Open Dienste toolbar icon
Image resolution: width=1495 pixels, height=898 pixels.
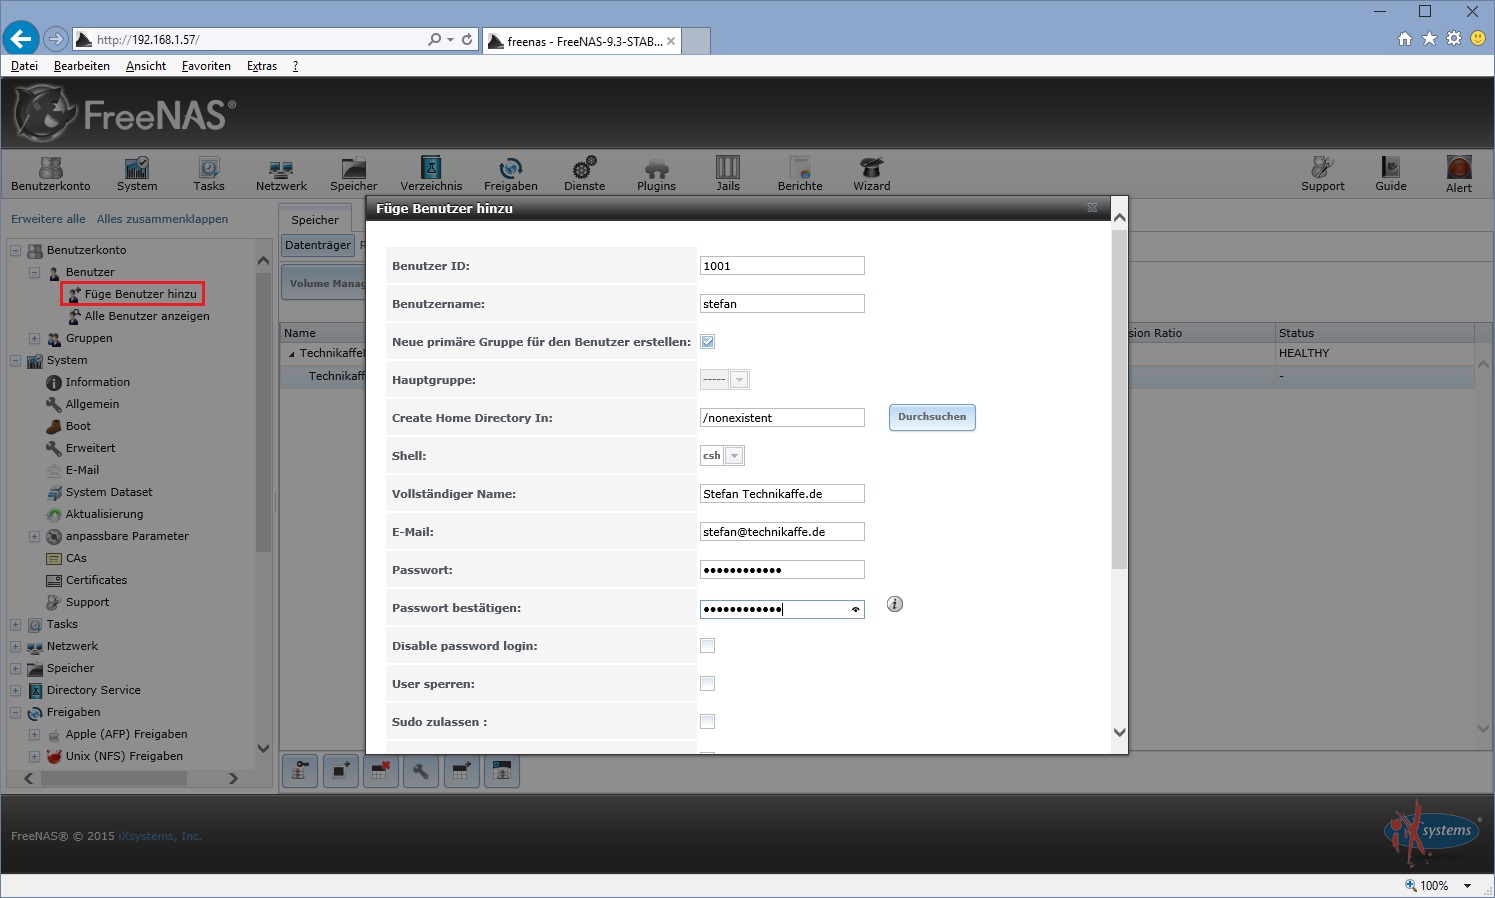pos(585,173)
